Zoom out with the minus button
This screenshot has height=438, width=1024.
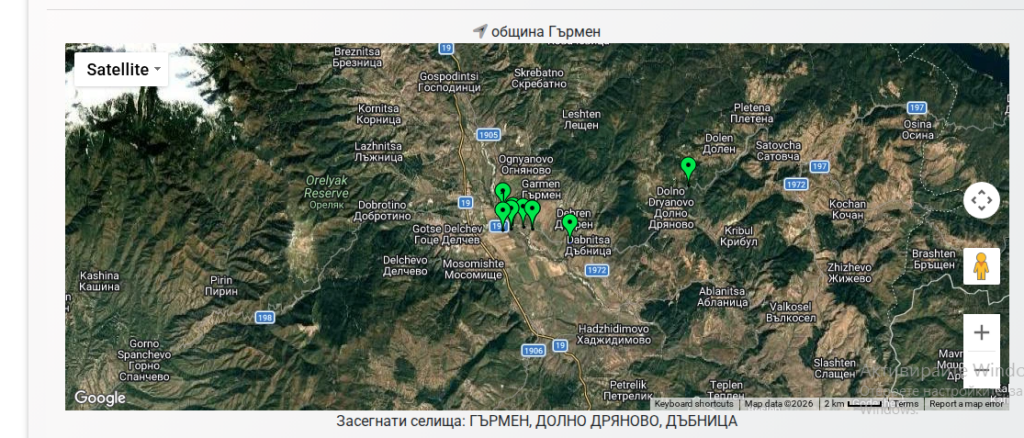click(981, 369)
